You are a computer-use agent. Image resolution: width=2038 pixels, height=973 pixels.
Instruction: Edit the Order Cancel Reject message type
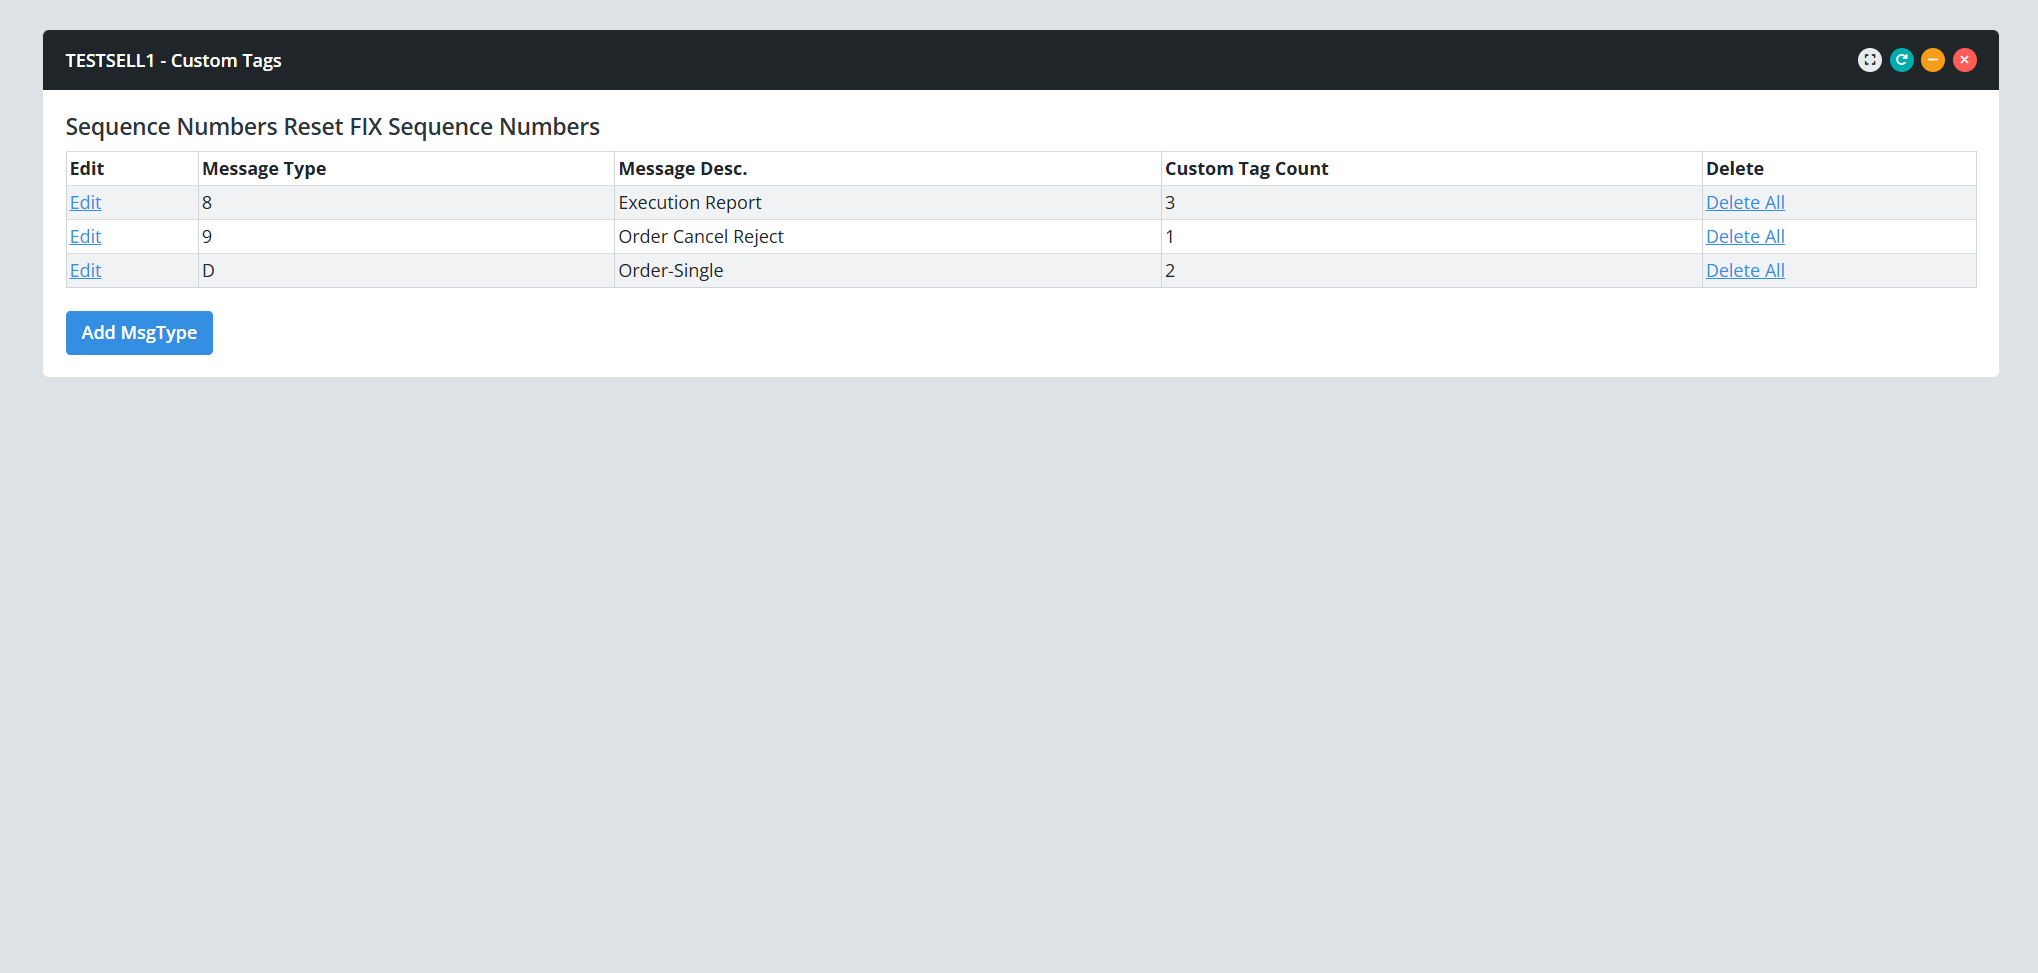pos(85,236)
